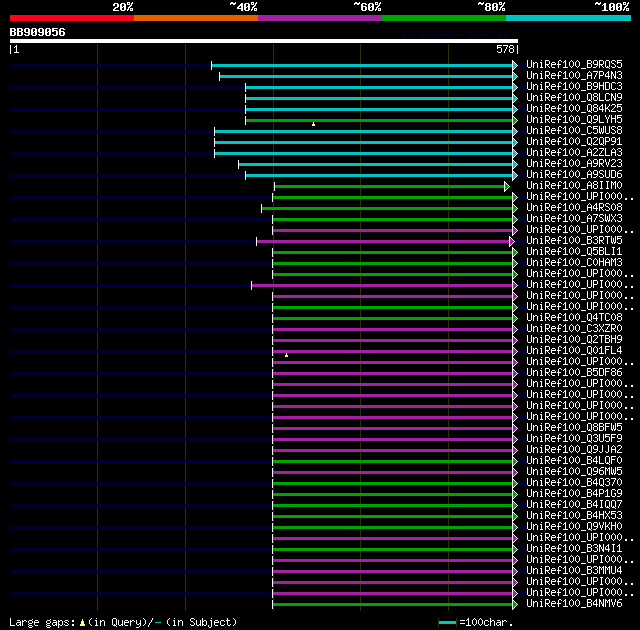The width and height of the screenshot is (640, 630).
Task: Click the yellow query-gap triangle in the legend
Action: [82, 623]
